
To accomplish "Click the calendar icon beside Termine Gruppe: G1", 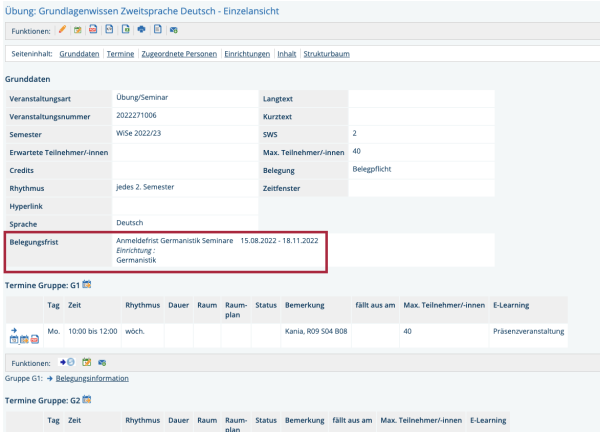I will pos(87,285).
